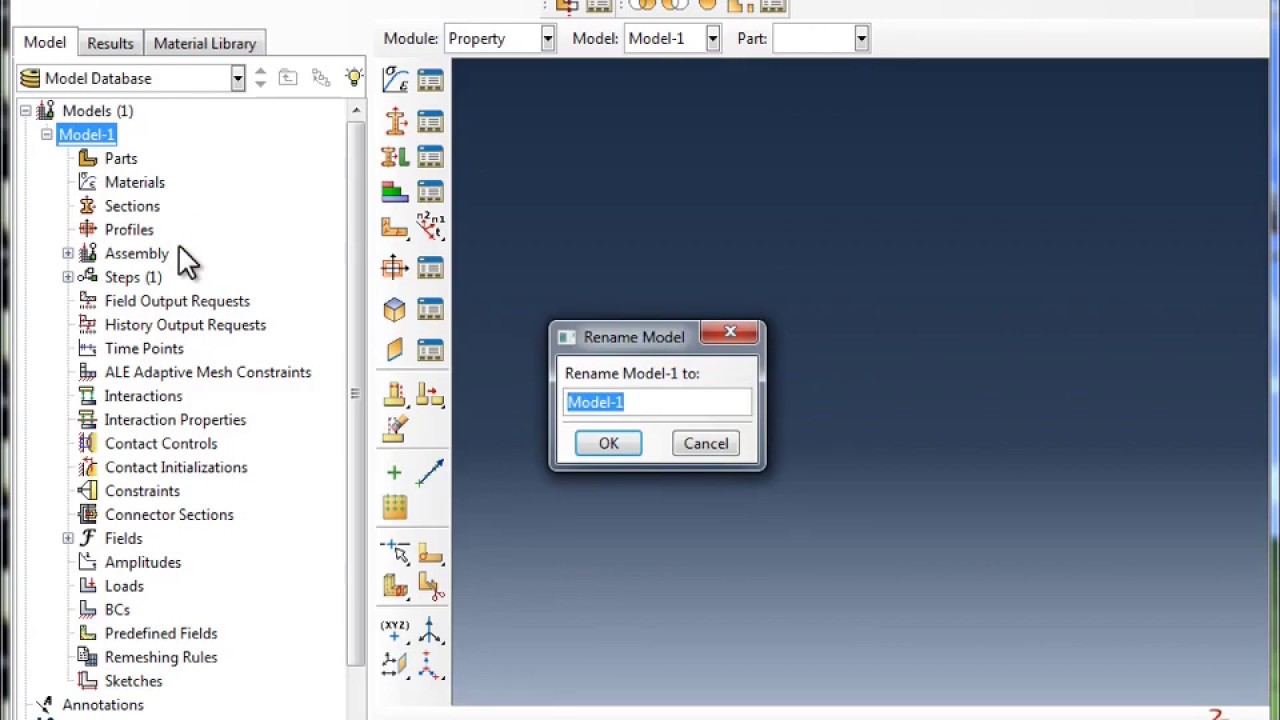Select the XYZ Create Datum CSYS icon

click(395, 630)
